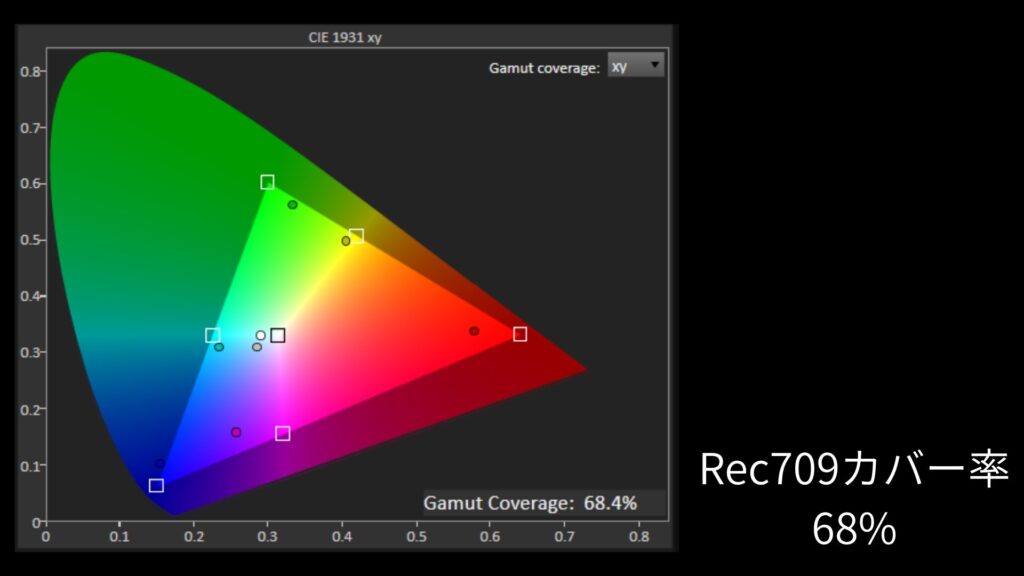Image resolution: width=1024 pixels, height=576 pixels.
Task: Select the magenta secondary target square
Action: pyautogui.click(x=283, y=433)
